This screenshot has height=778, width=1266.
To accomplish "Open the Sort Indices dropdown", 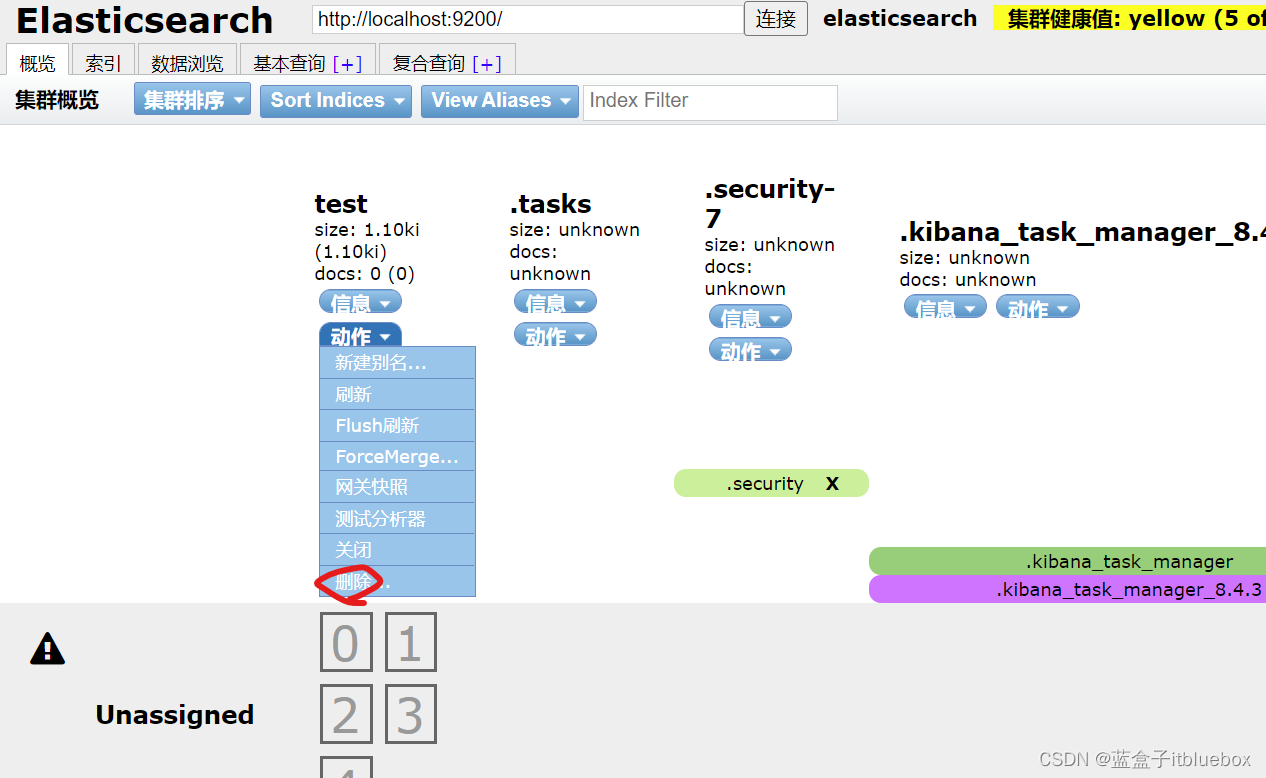I will click(x=335, y=100).
